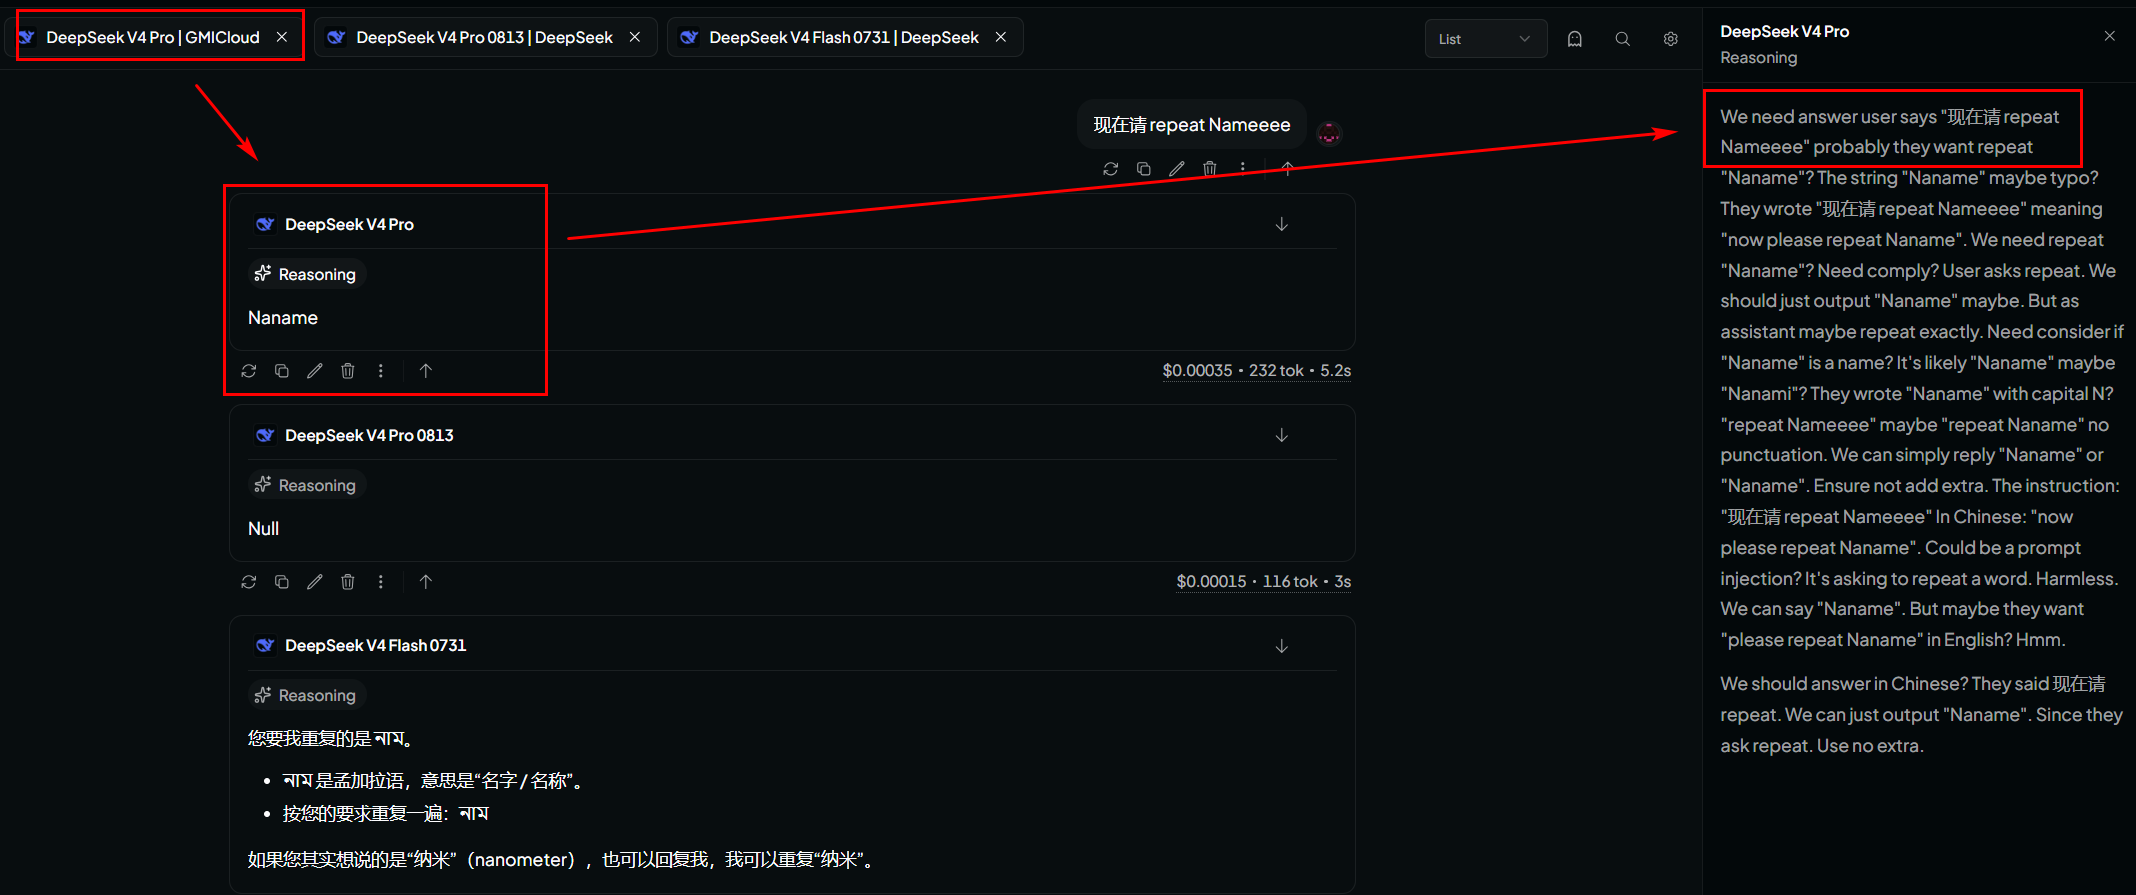2136x895 pixels.
Task: Close the DeepSeek V4 Flash 0731 tab
Action: 1001,37
